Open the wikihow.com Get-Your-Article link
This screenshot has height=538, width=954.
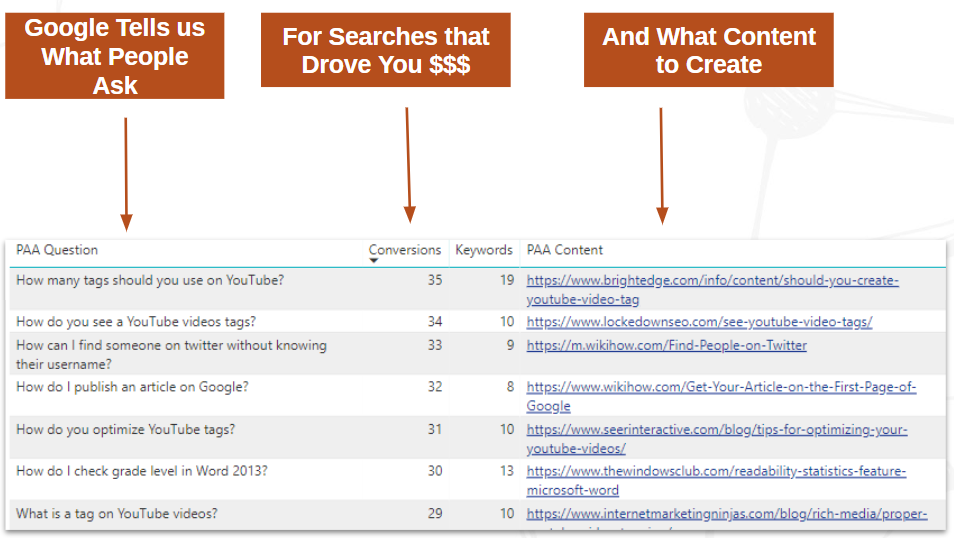[x=721, y=387]
